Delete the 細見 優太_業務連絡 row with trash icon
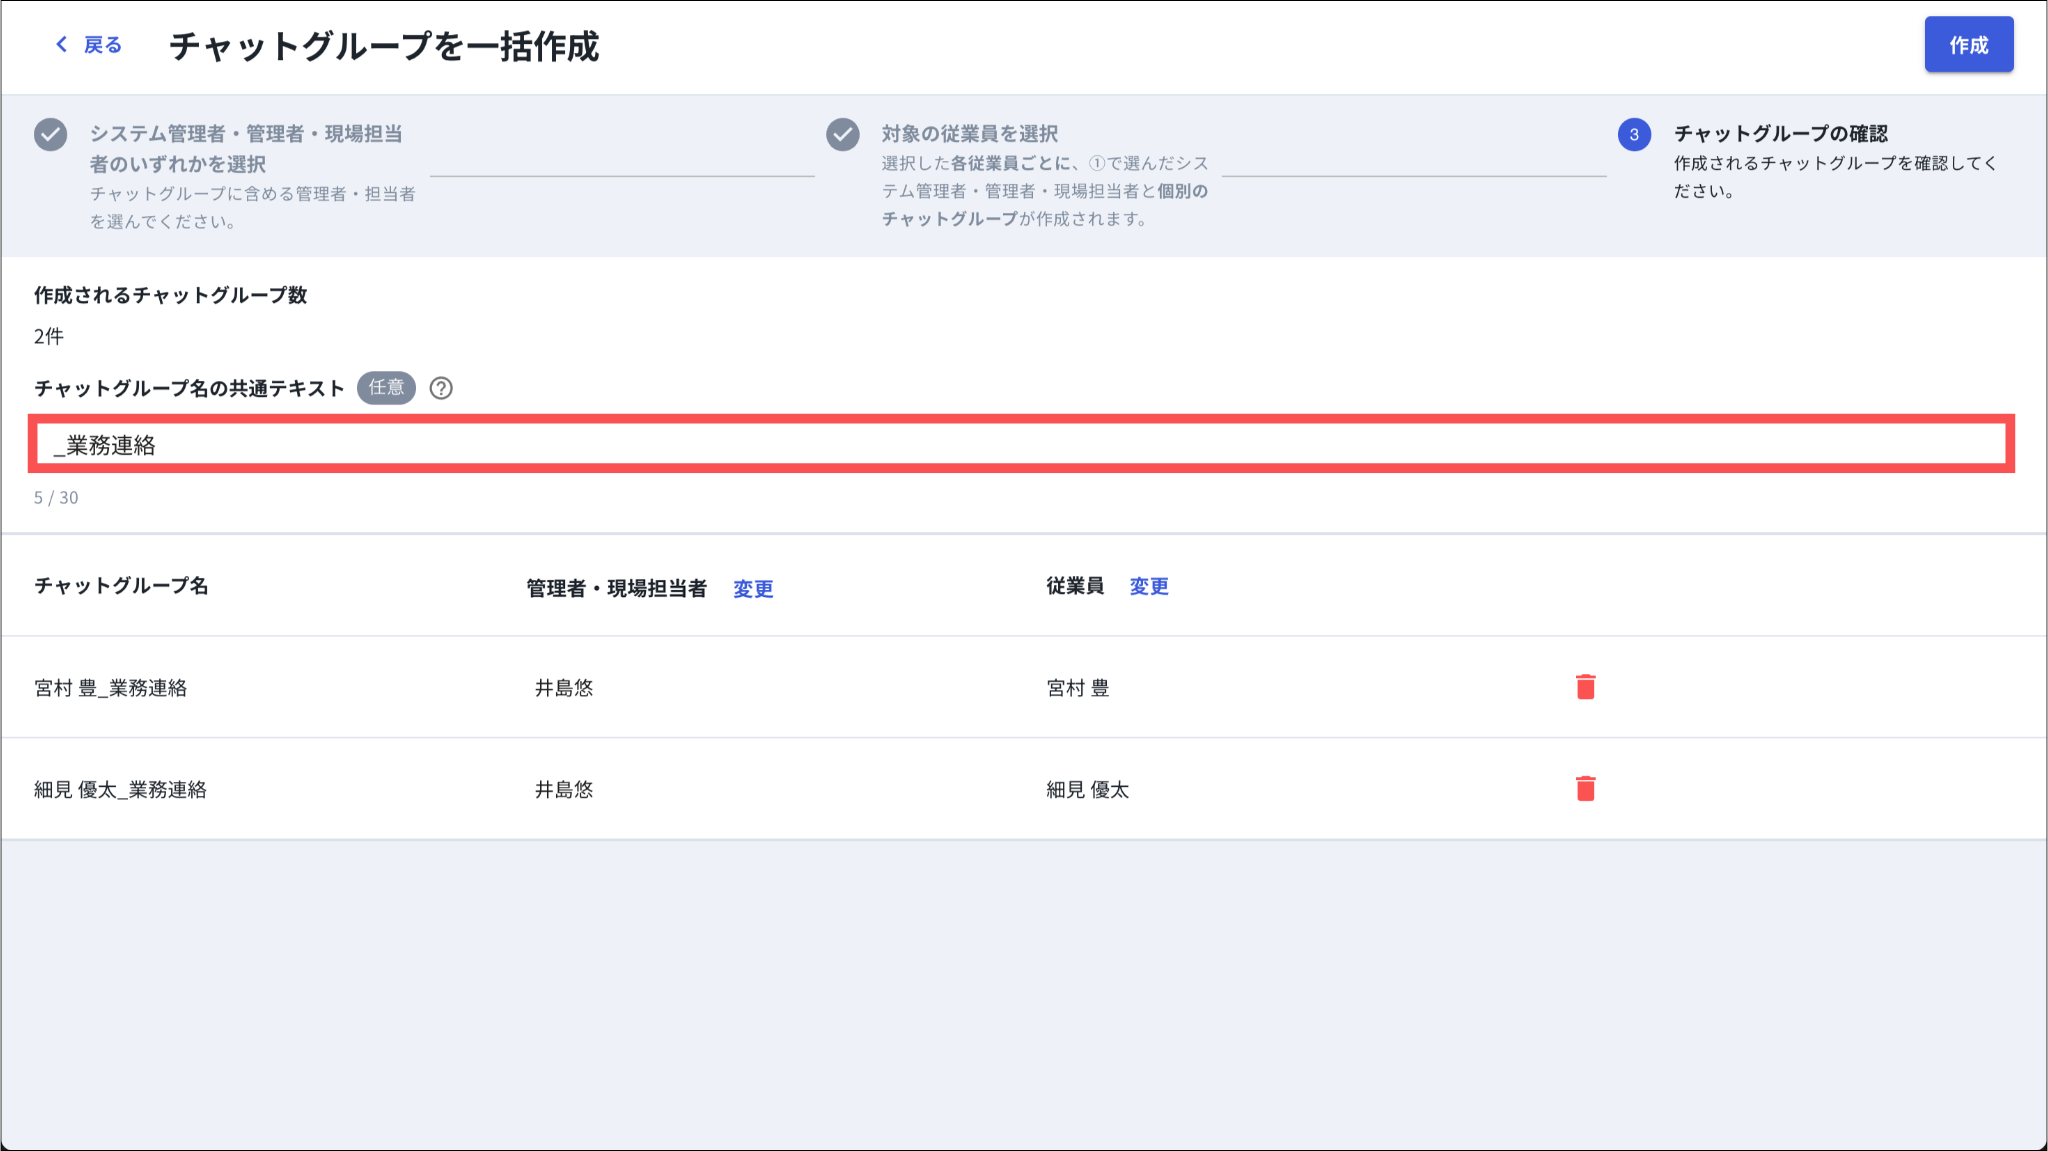 (x=1585, y=789)
